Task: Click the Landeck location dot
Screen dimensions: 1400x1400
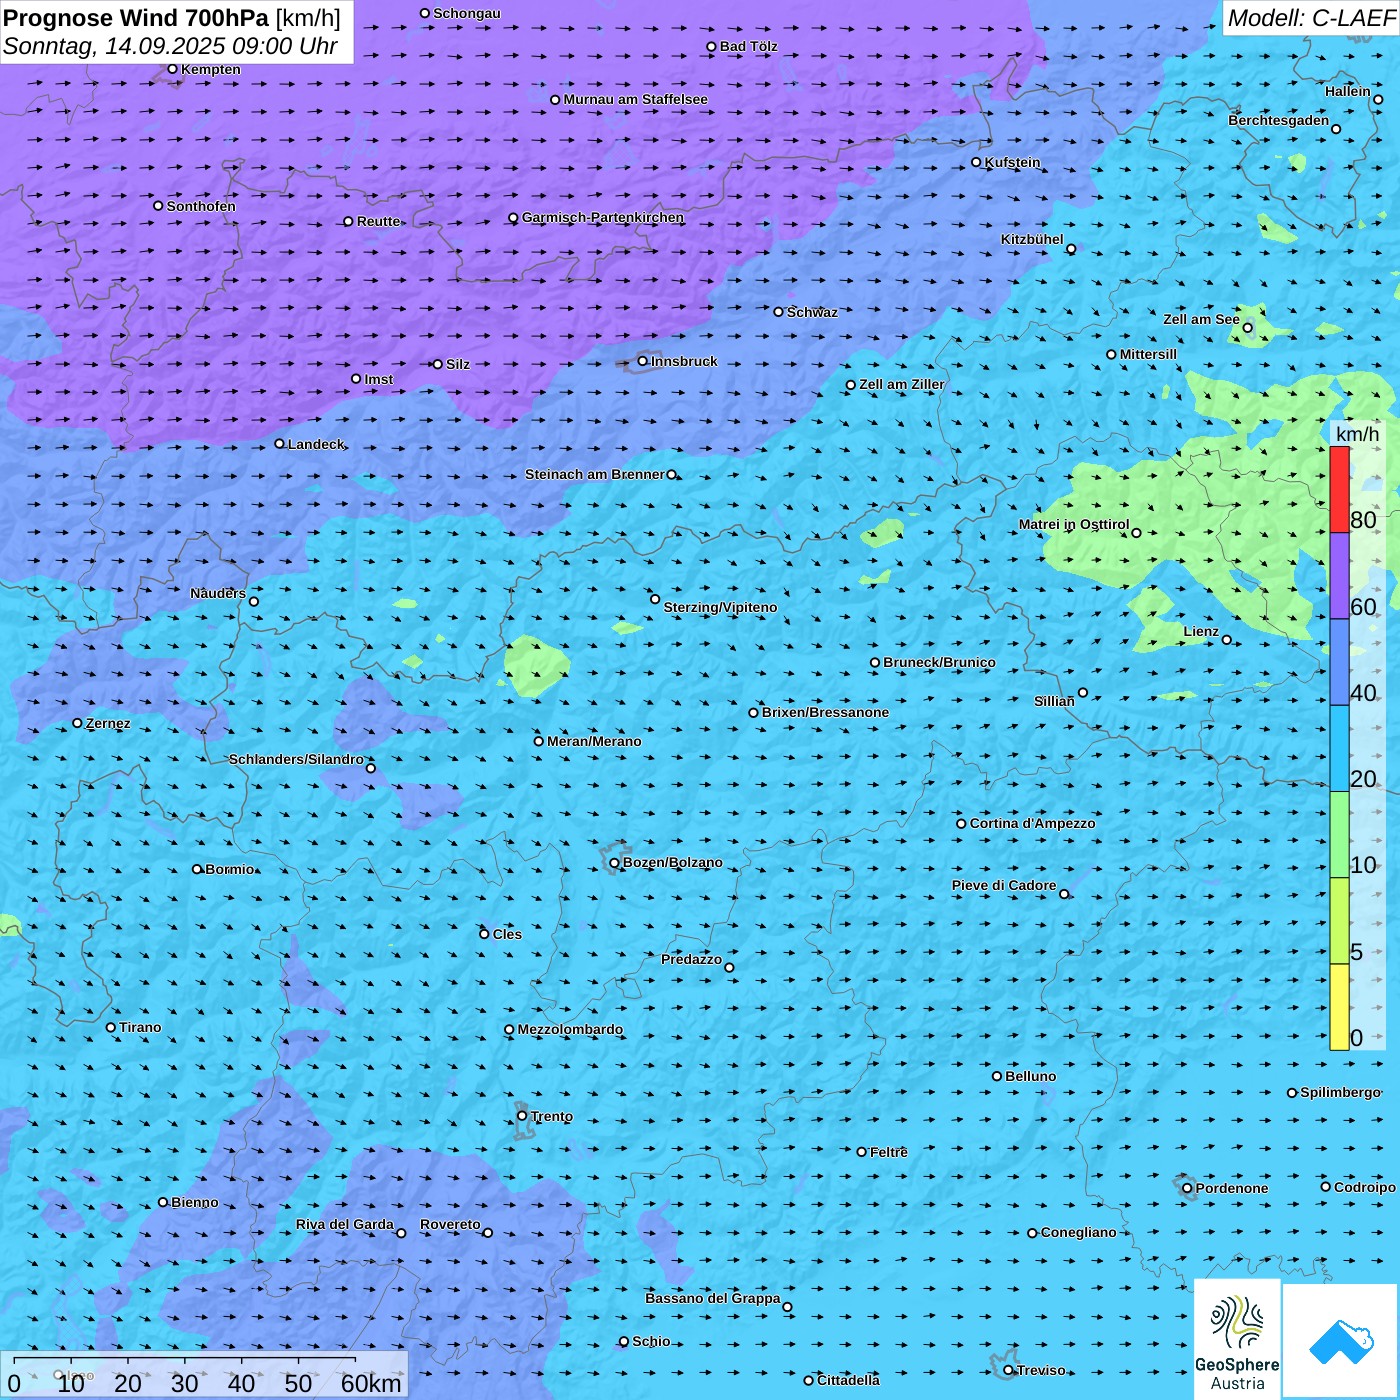Action: click(280, 444)
